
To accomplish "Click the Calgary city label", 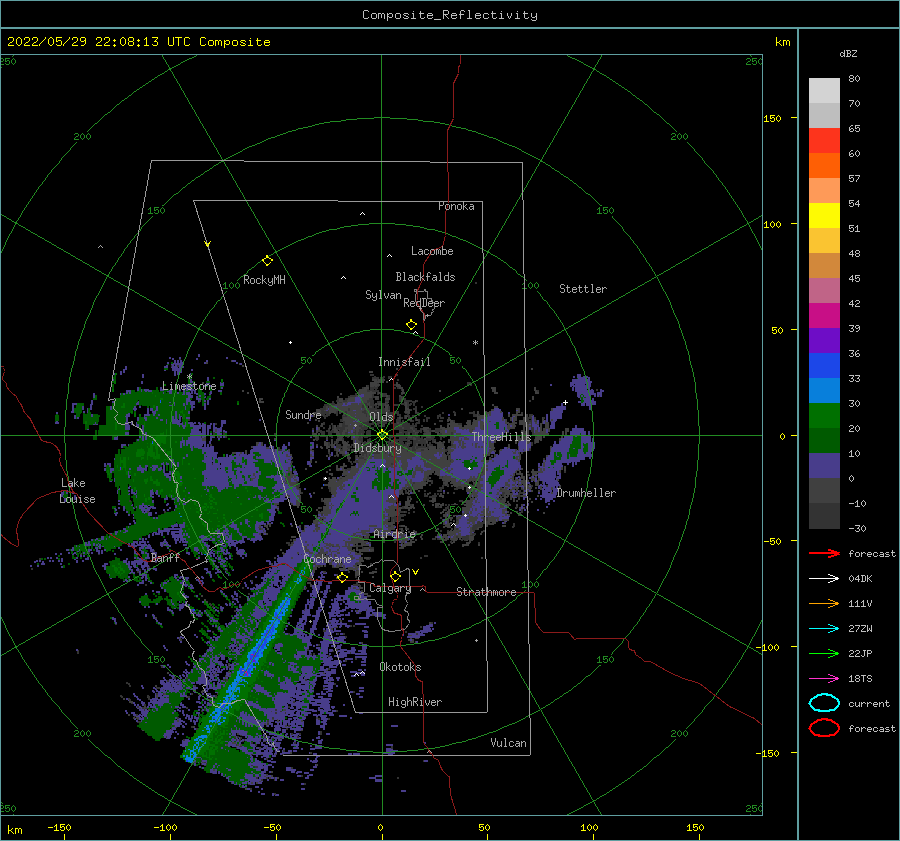I will 390,588.
